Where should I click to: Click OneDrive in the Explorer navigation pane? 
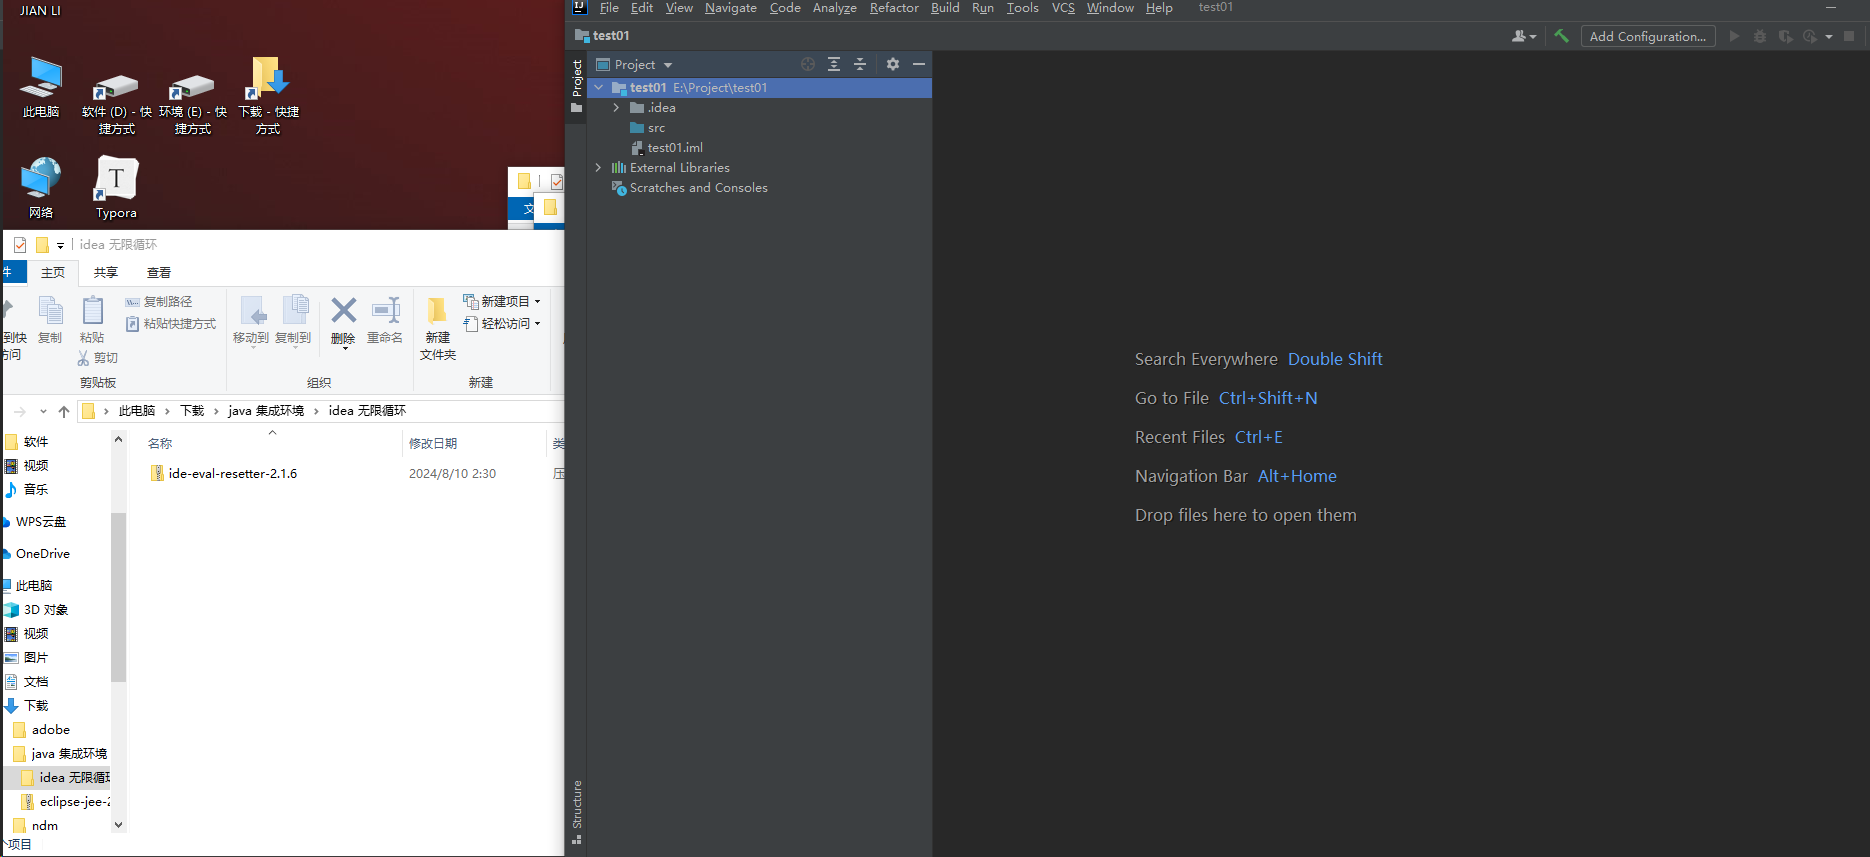click(x=43, y=554)
